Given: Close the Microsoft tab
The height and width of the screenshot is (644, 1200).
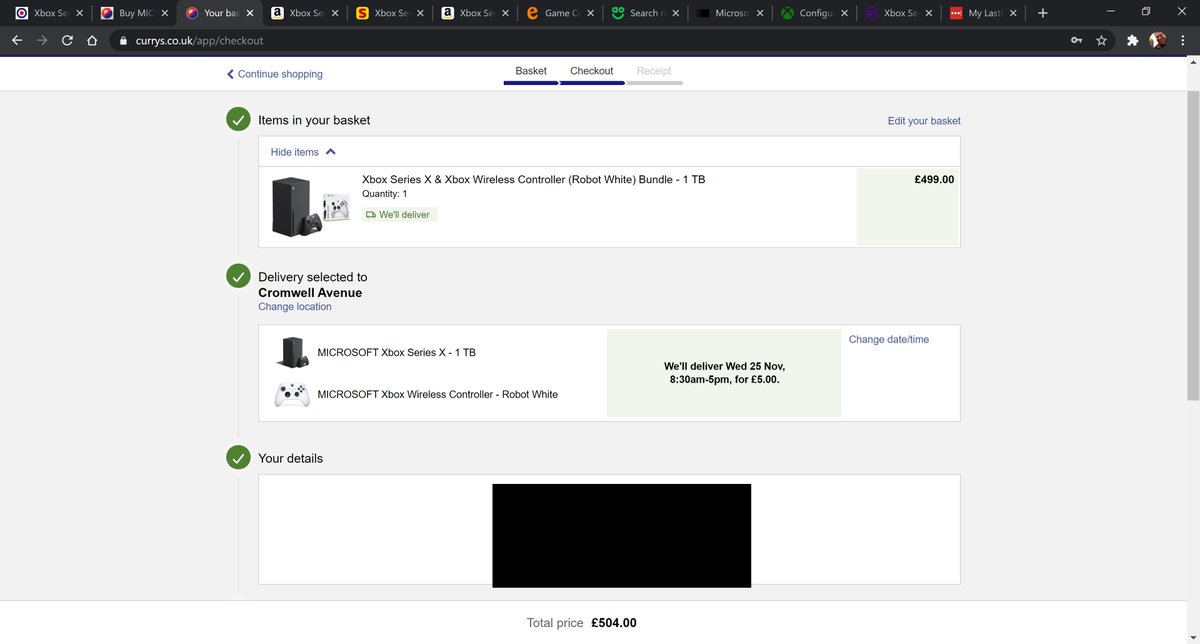Looking at the screenshot, I should coord(761,13).
